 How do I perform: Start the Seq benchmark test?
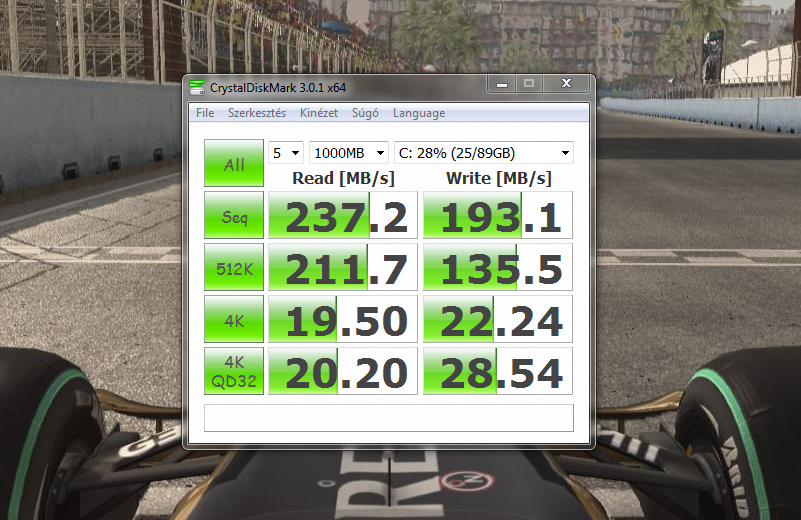click(234, 215)
